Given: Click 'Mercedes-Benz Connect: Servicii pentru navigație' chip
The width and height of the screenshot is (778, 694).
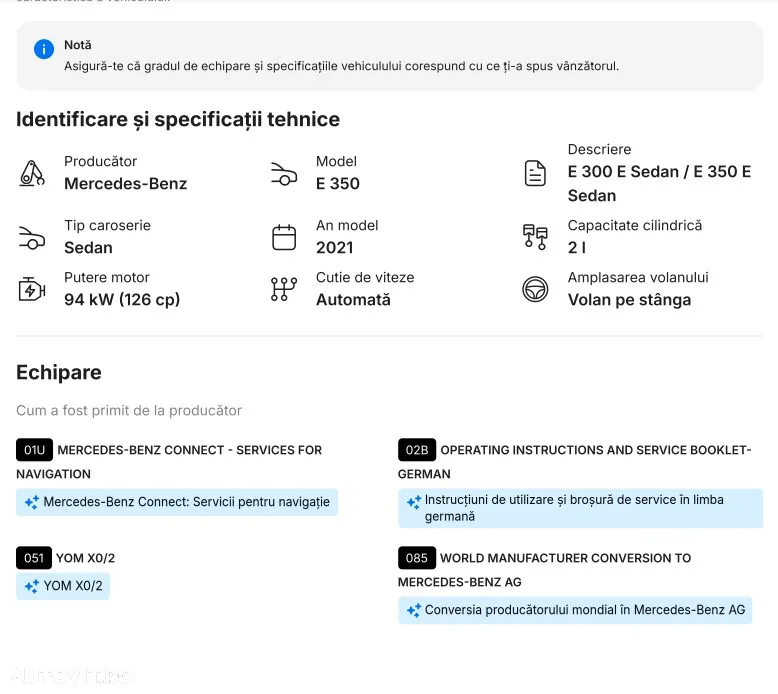Looking at the screenshot, I should 177,502.
